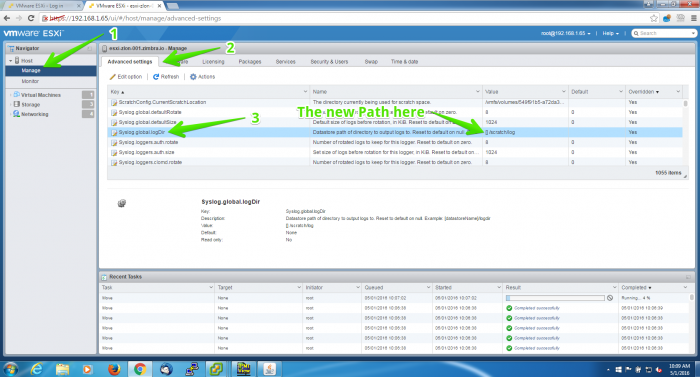Click the Host server icon
This screenshot has width=700, height=377.
(x=17, y=60)
